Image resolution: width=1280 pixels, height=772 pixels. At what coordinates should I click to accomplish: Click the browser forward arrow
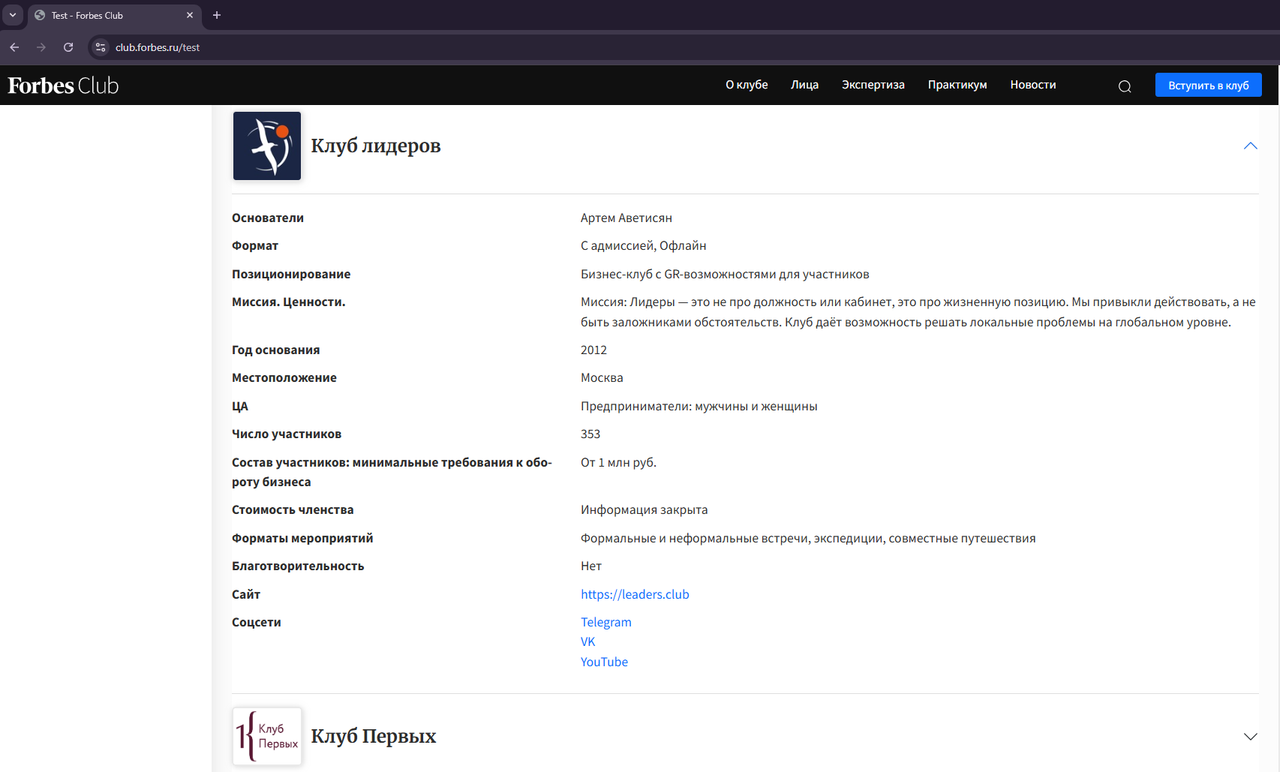coord(41,47)
